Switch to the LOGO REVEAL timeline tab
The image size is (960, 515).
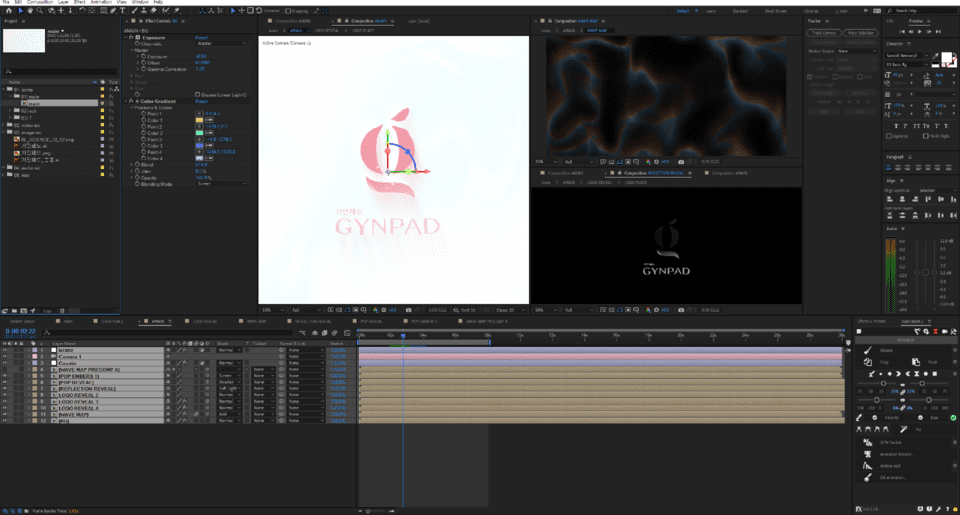tap(205, 321)
